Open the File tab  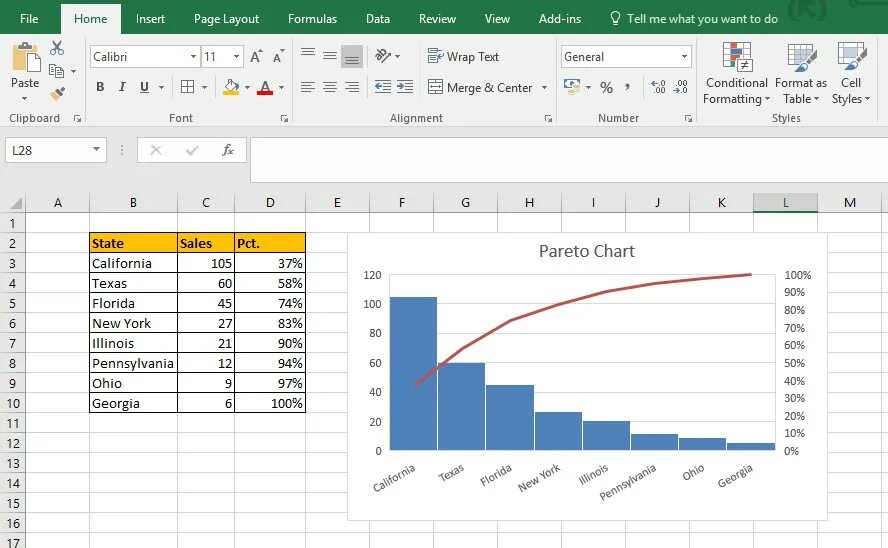click(29, 19)
